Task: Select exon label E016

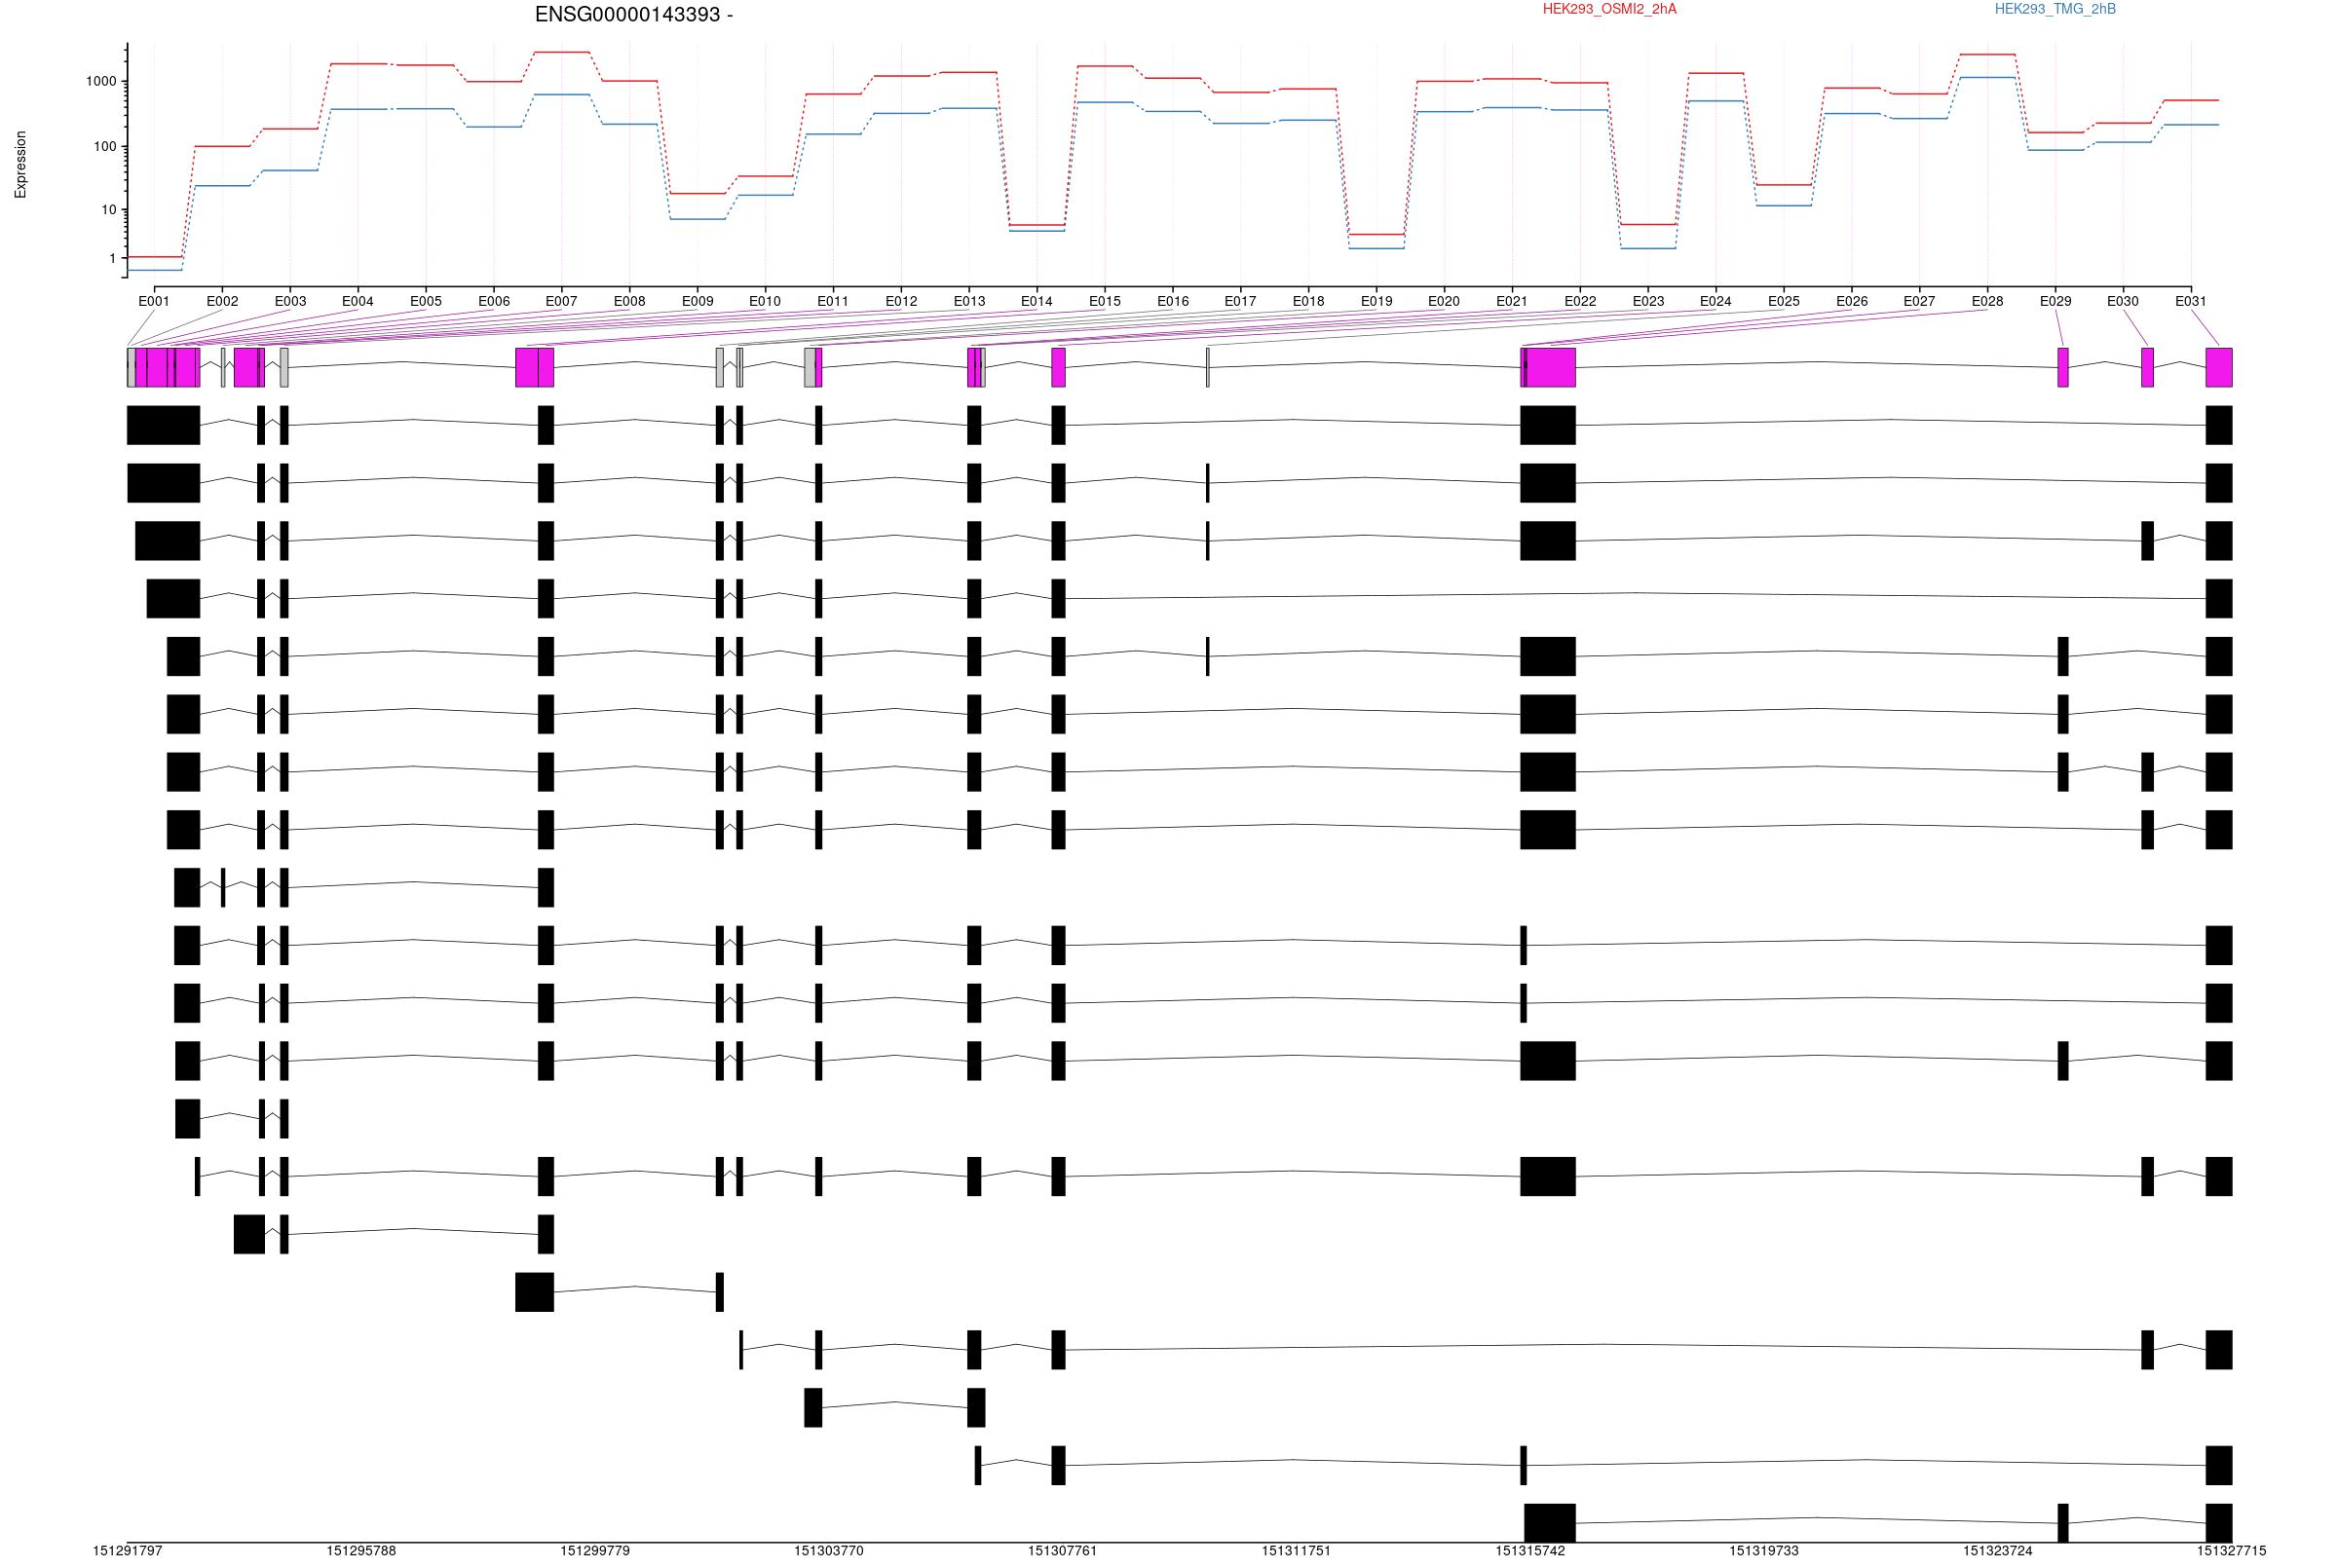Action: click(x=1173, y=301)
